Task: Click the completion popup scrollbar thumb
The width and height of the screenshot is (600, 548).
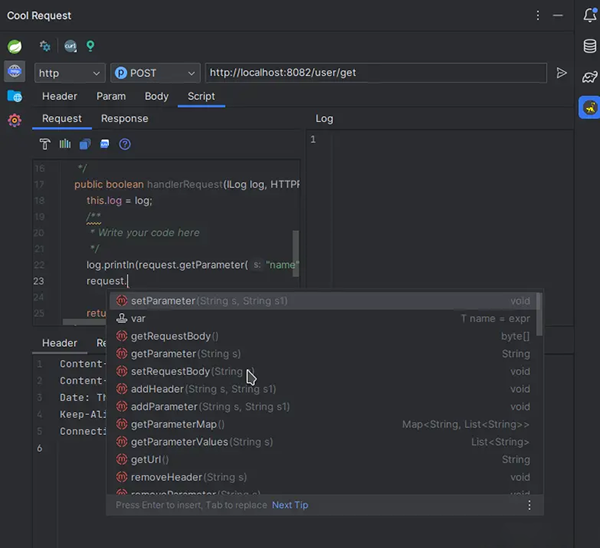Action: 539,315
